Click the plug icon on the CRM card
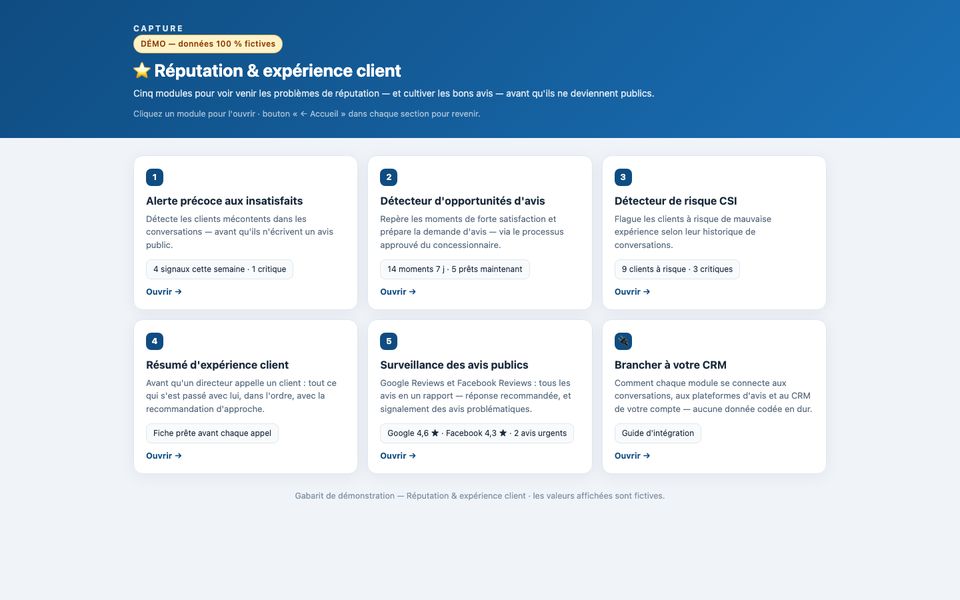Screen dimensions: 960x600 coord(623,341)
